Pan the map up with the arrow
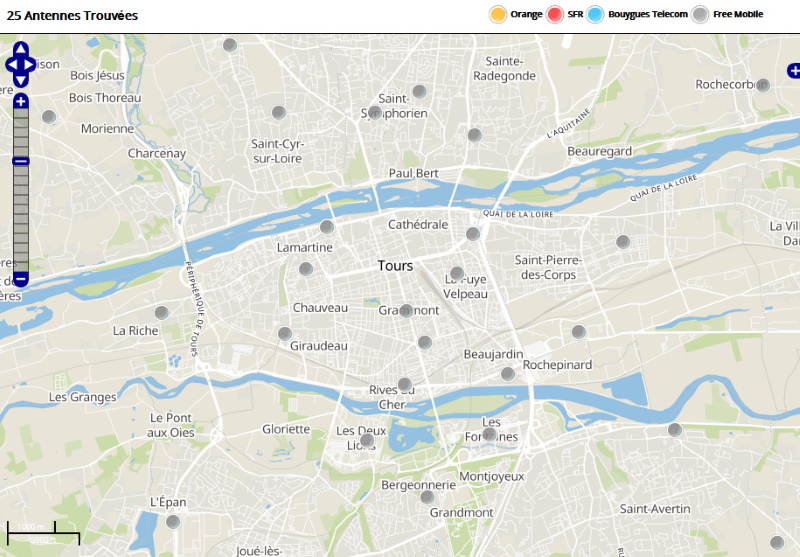 click(20, 49)
